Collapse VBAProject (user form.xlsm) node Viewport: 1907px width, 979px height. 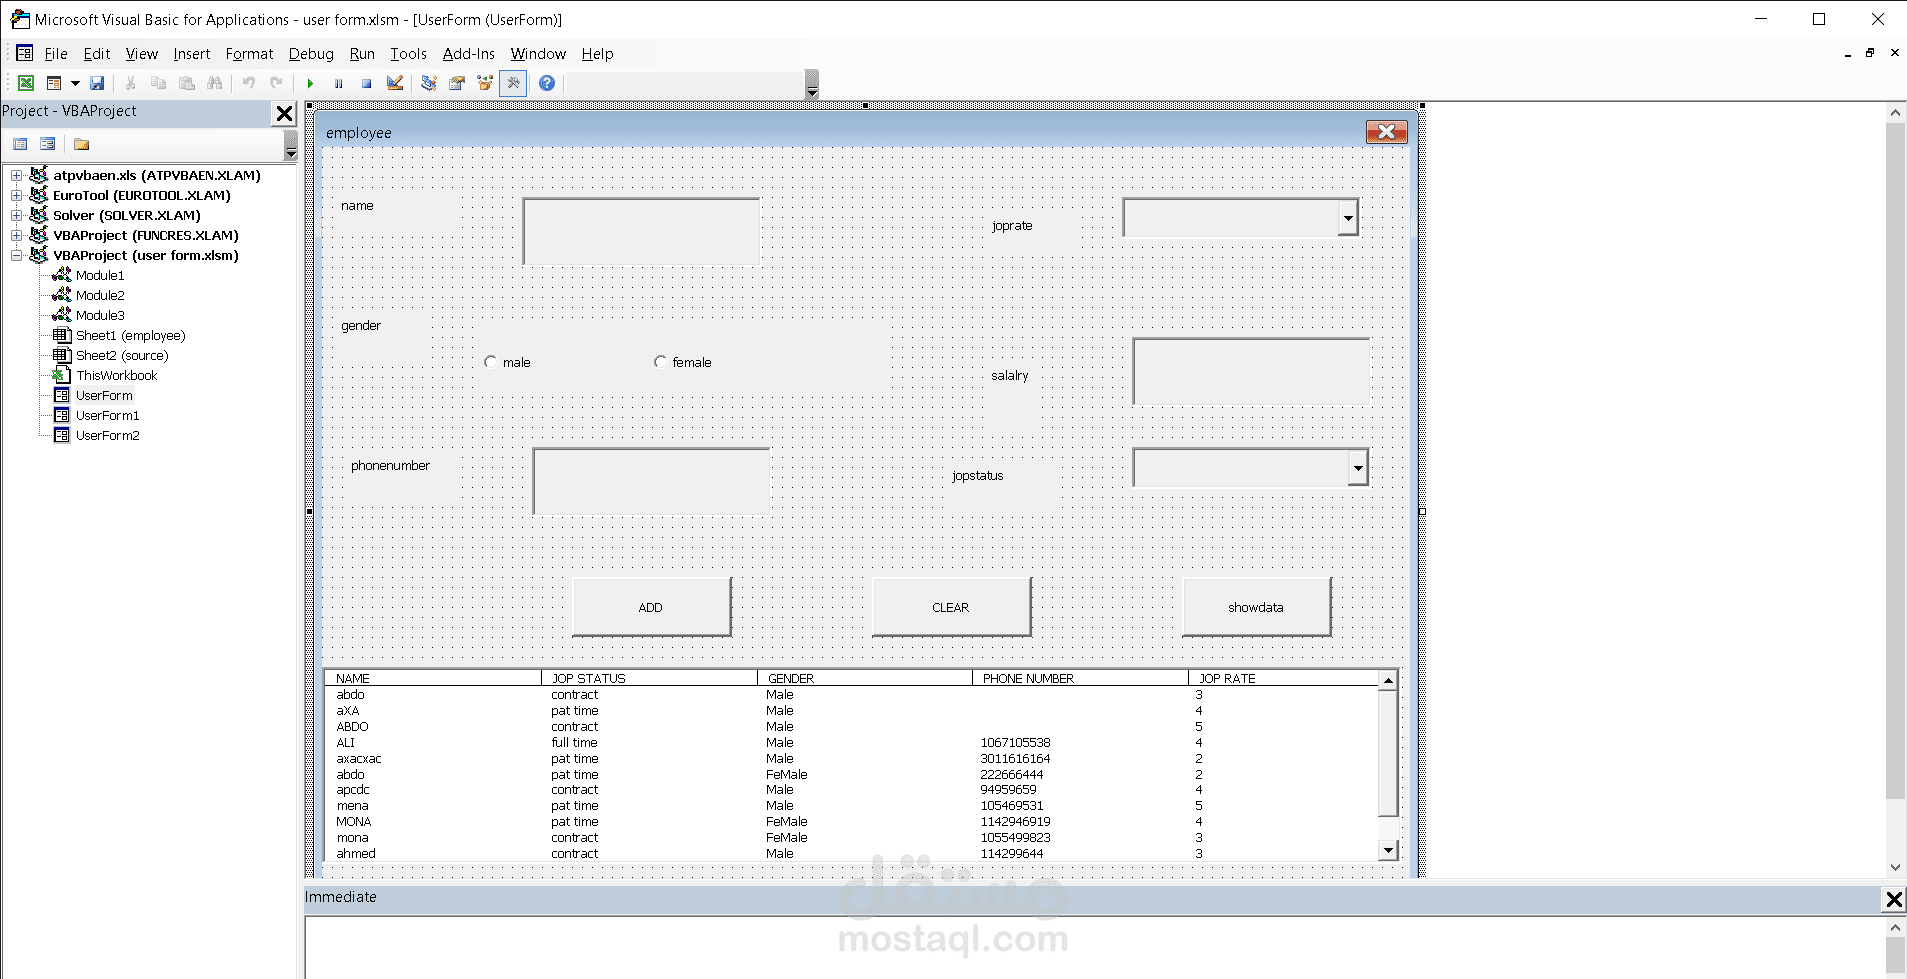16,255
